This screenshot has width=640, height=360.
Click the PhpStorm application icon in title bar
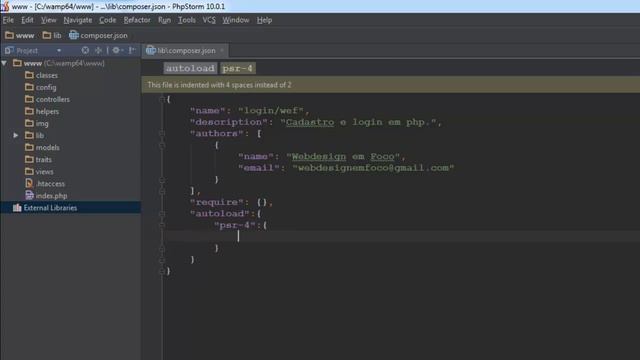point(5,7)
